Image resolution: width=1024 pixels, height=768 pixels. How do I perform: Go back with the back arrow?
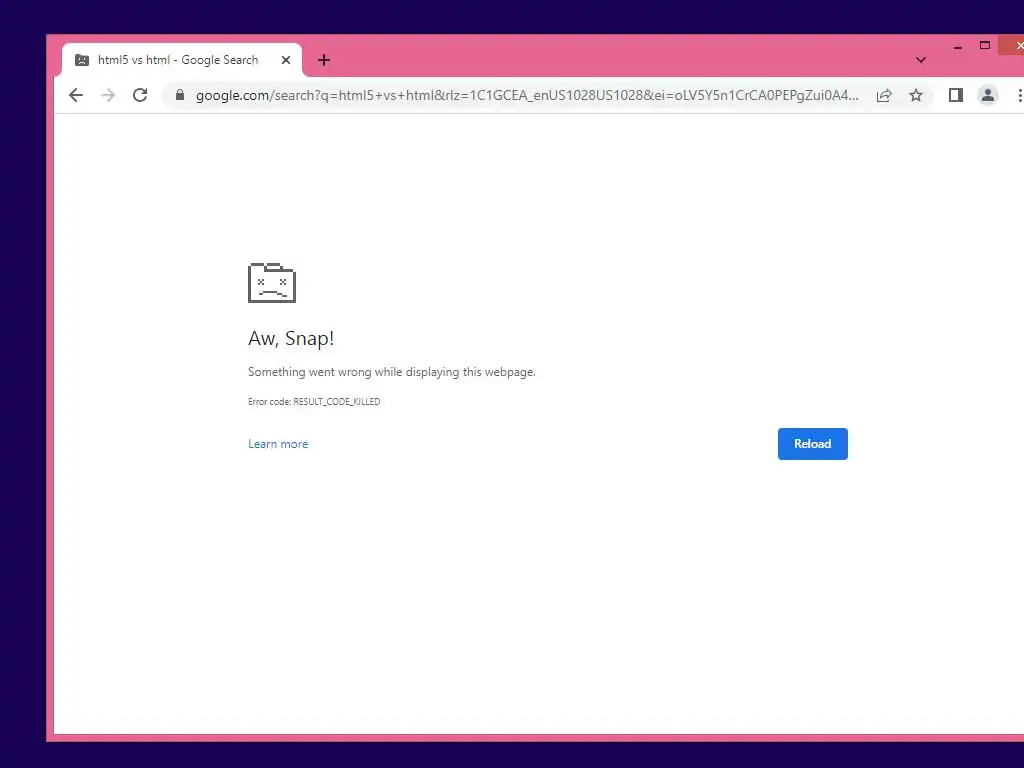click(76, 95)
